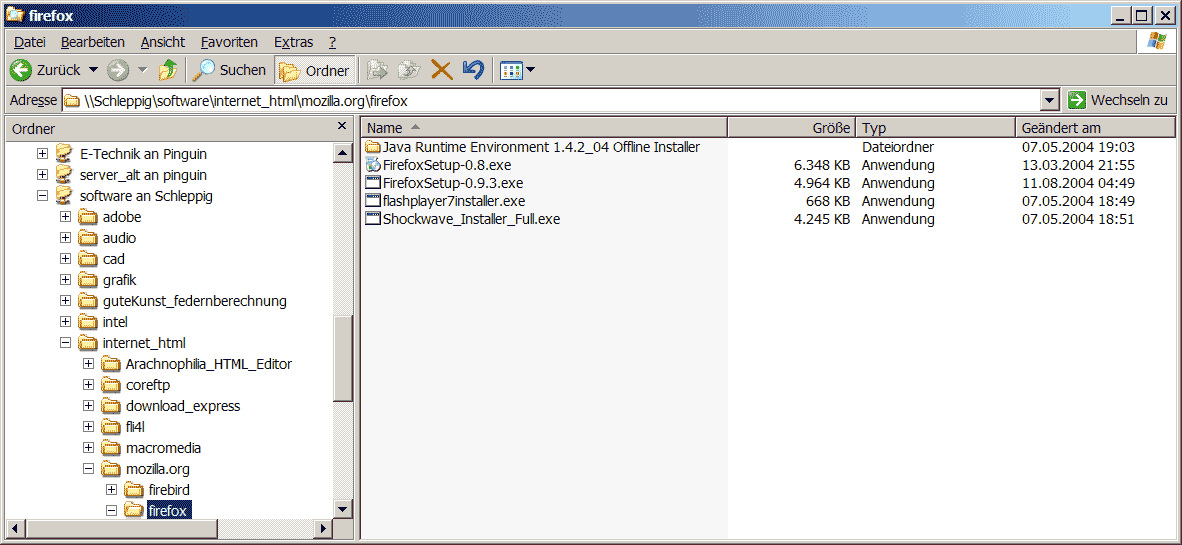The height and width of the screenshot is (545, 1182).
Task: Select the FirefoxSetup-0.9.3.exe file icon
Action: (372, 183)
